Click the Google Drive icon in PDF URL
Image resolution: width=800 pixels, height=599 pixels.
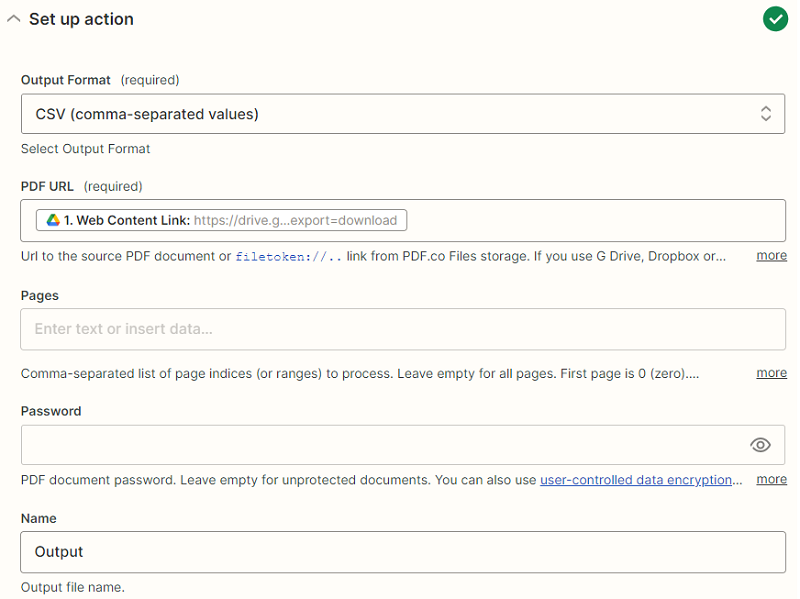pos(53,220)
